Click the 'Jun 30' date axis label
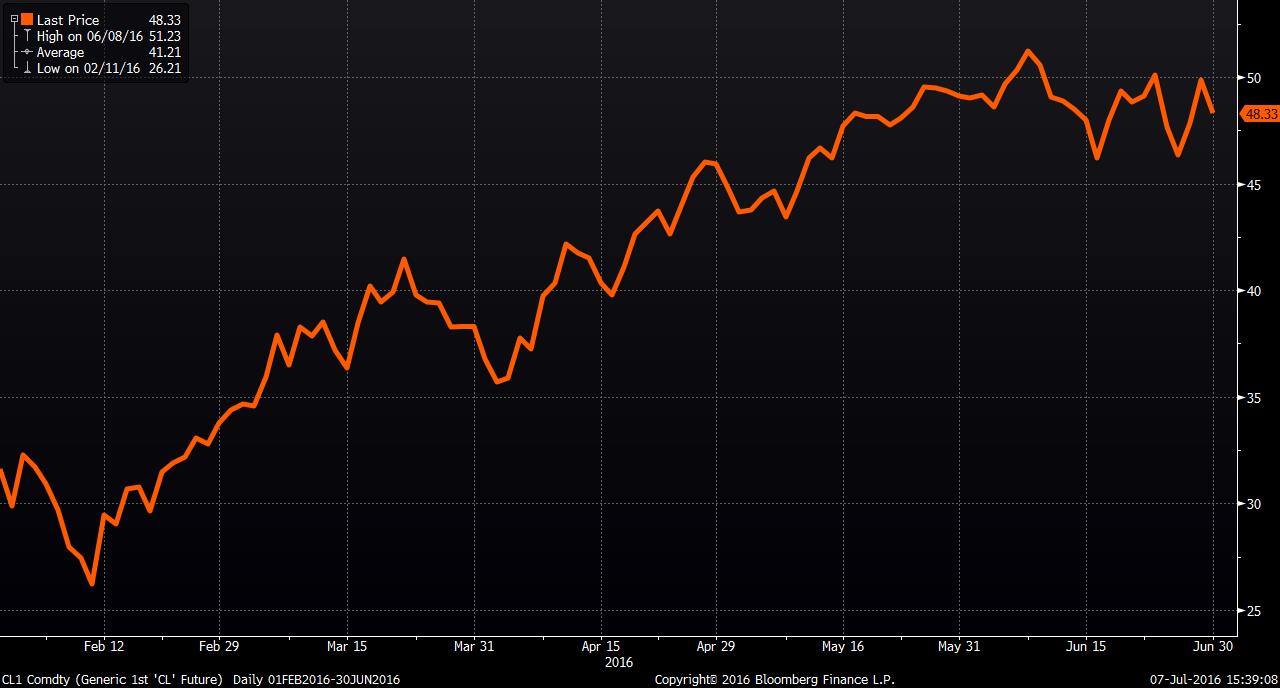This screenshot has height=688, width=1280. (1213, 646)
